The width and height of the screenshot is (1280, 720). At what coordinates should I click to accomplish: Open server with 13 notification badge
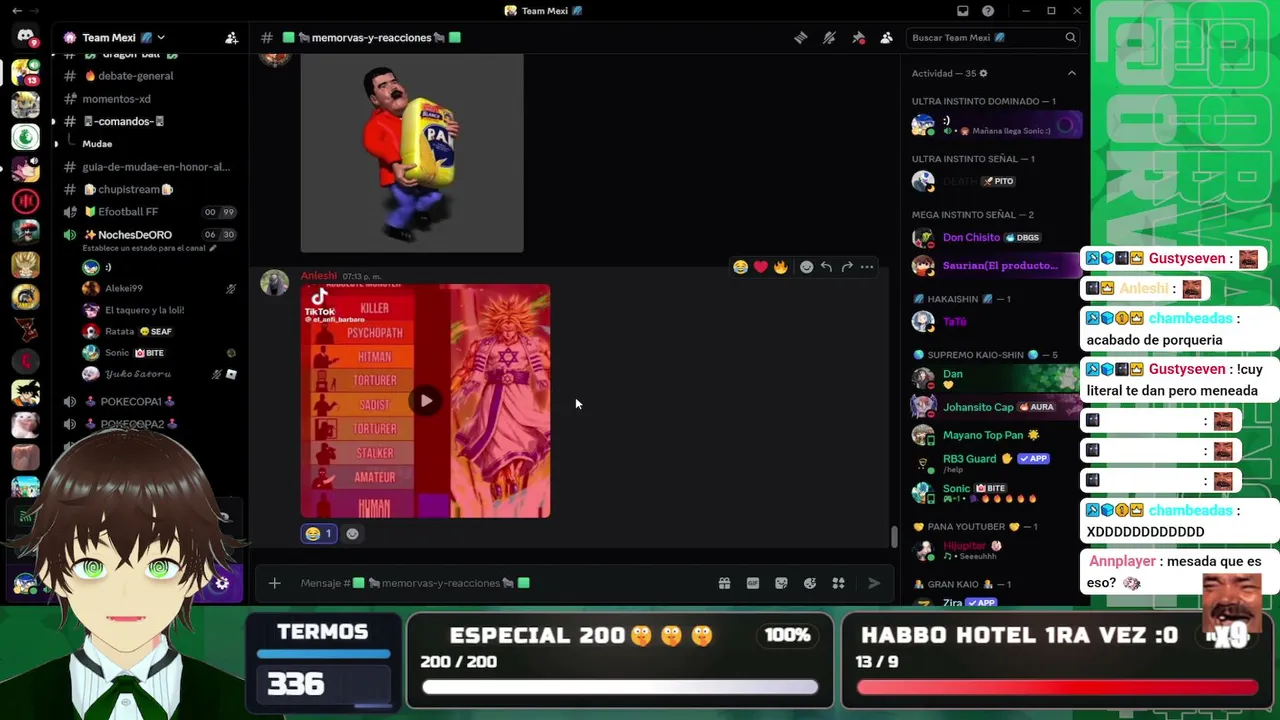(x=25, y=72)
